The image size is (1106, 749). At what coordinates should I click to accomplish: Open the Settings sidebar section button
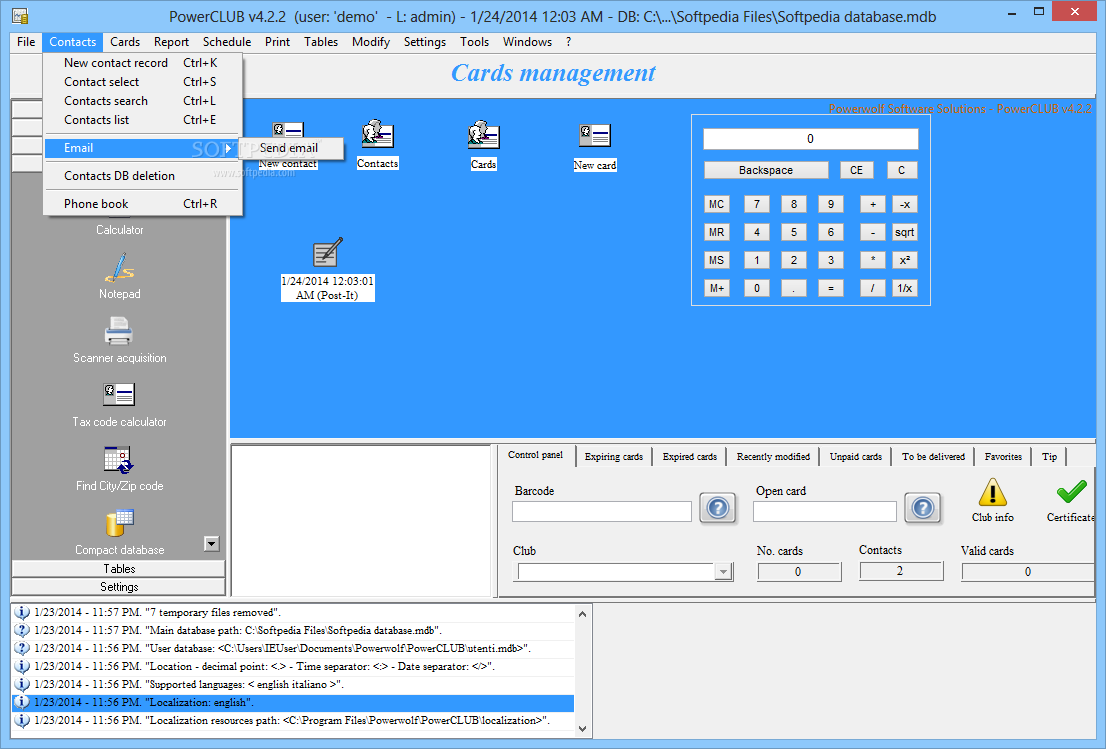[118, 587]
